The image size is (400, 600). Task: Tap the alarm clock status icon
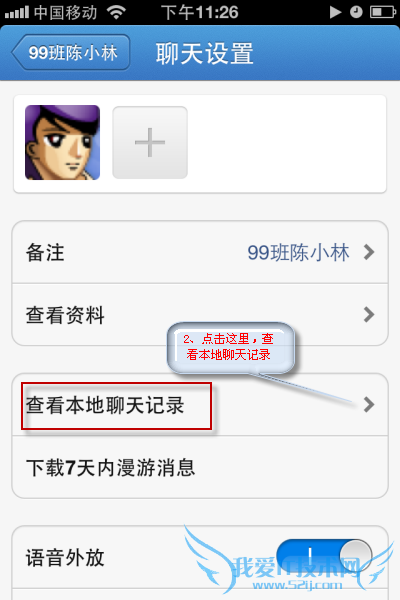pos(356,12)
